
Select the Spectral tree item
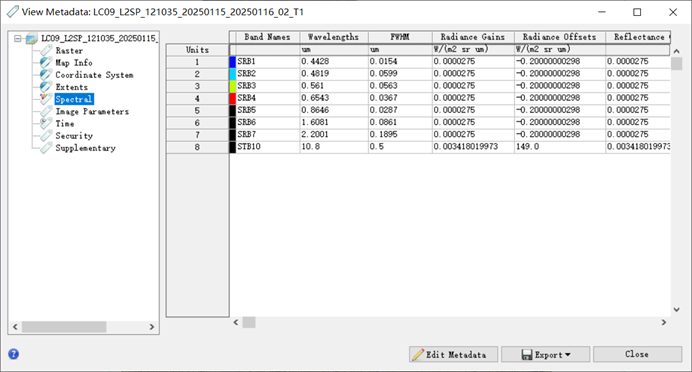(74, 99)
